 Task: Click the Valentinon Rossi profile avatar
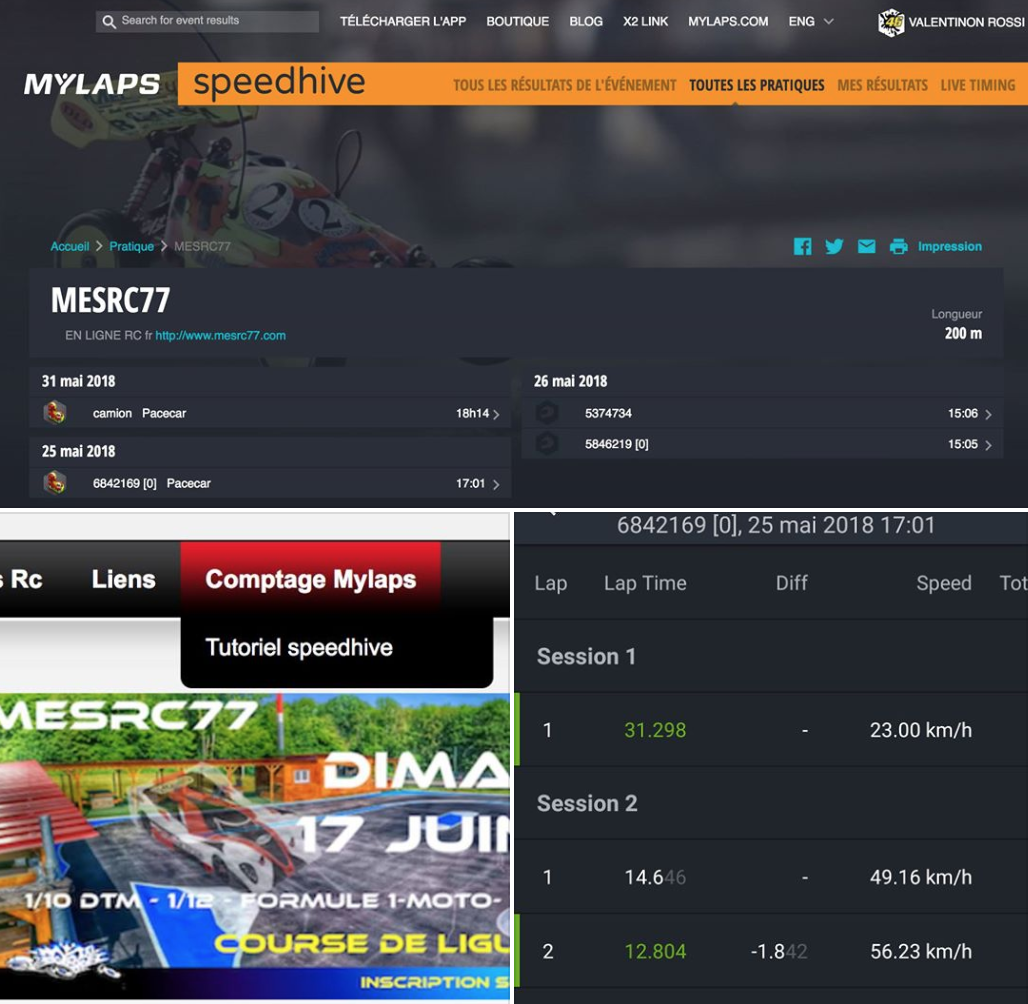pyautogui.click(x=891, y=22)
